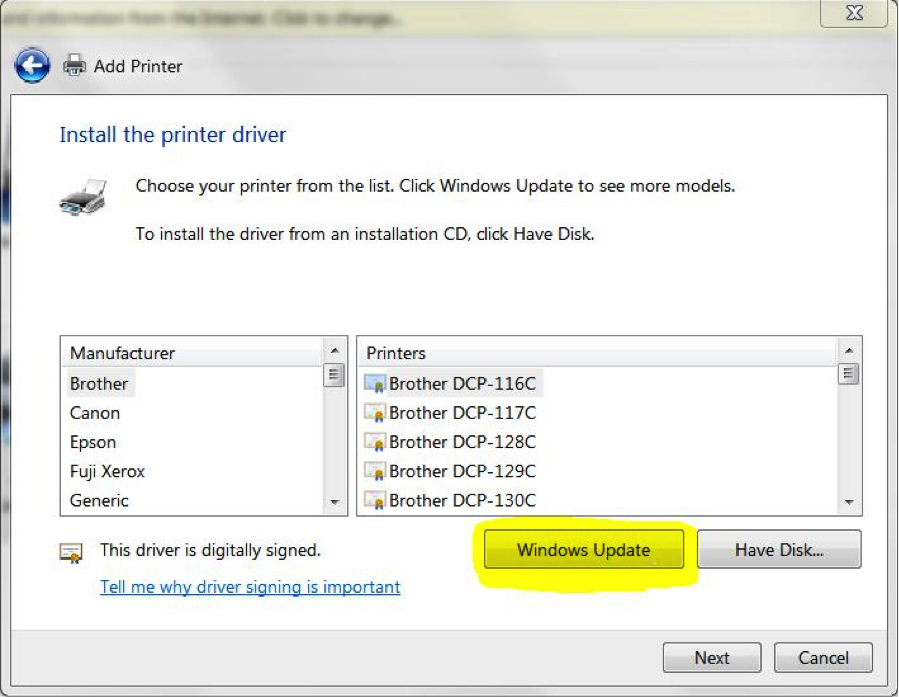Click the Add Printer title icon
899x697 pixels.
(x=75, y=66)
